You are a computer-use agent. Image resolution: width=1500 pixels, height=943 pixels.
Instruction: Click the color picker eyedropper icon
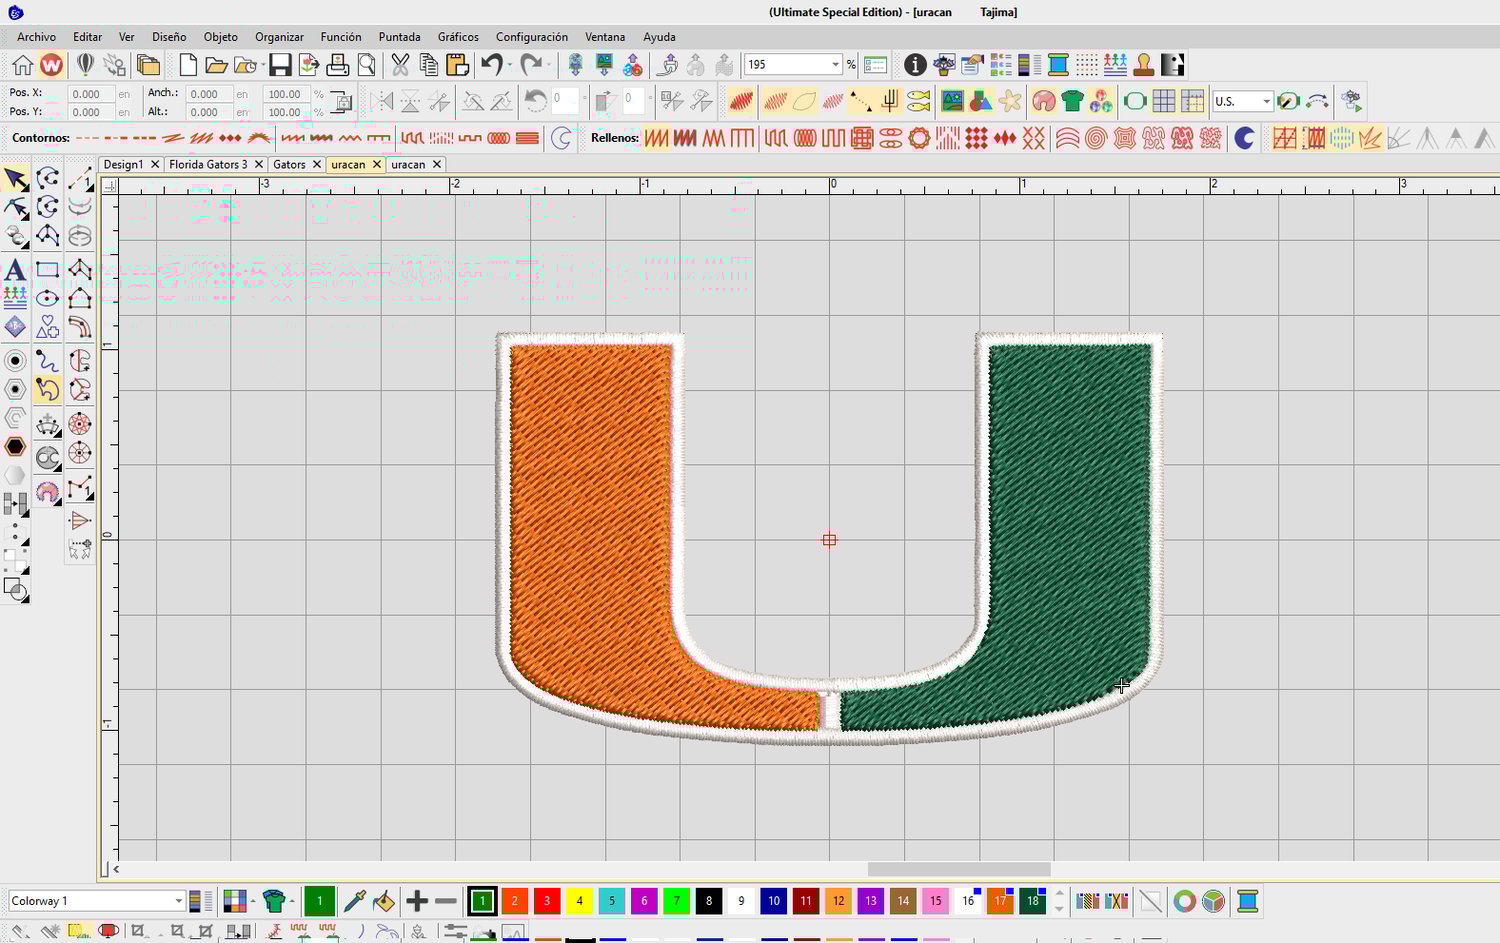(x=354, y=901)
